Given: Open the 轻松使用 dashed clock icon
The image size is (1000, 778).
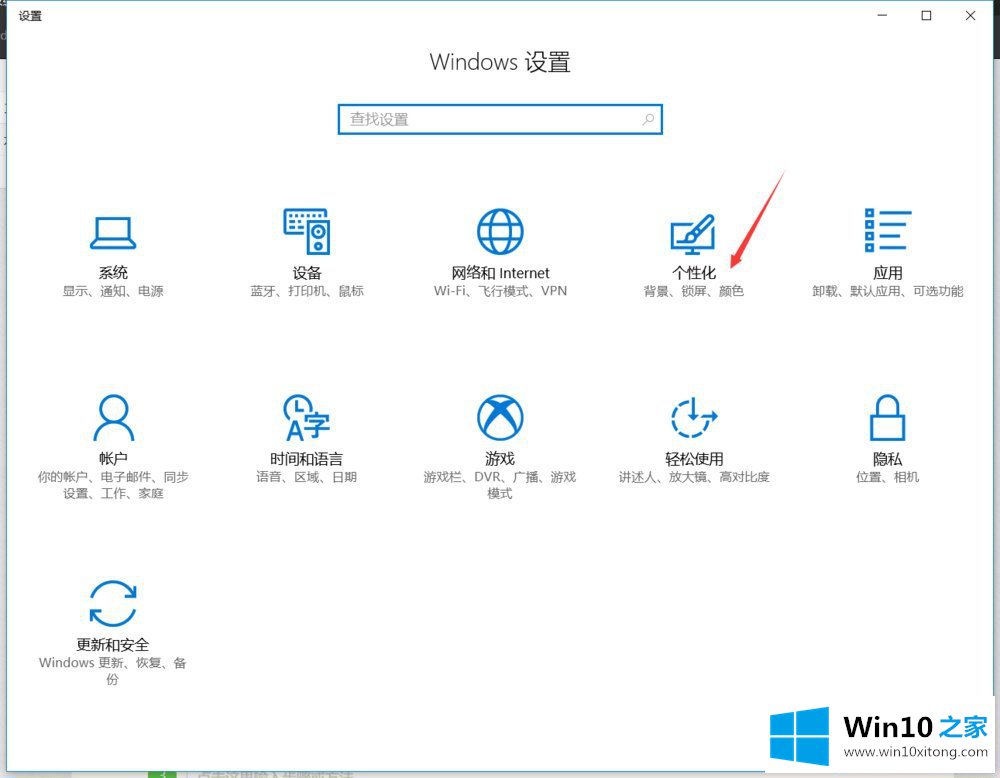Looking at the screenshot, I should (694, 418).
